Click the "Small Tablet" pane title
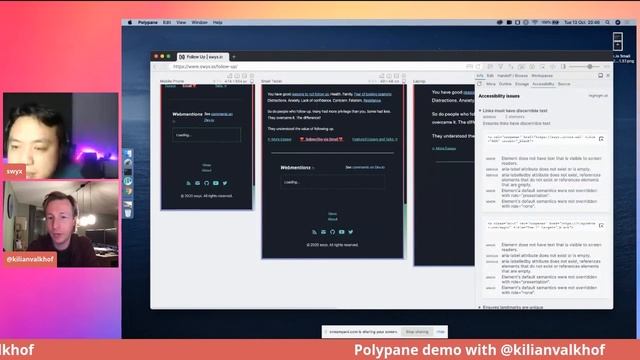 (x=271, y=81)
